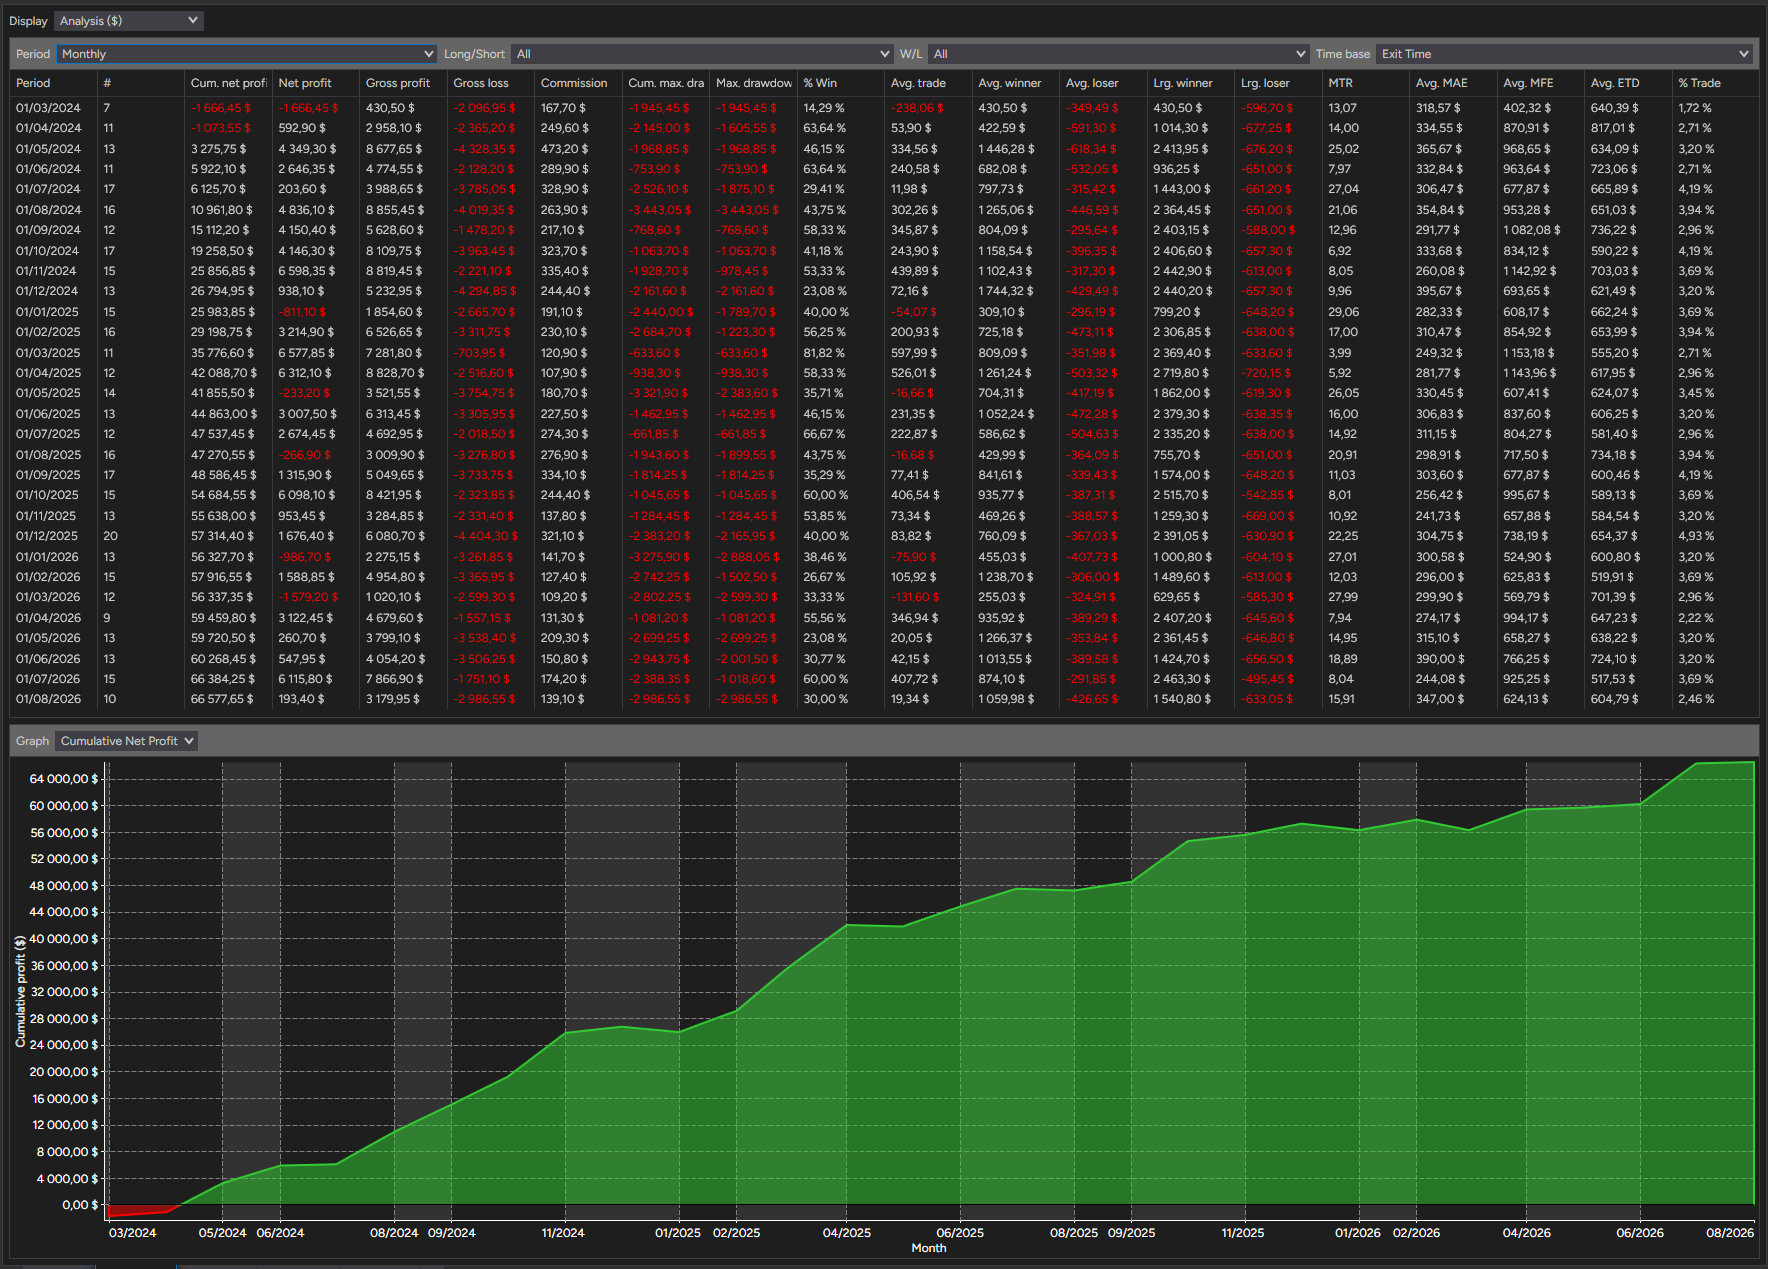Select the 01/04/2024 period row

pos(884,128)
